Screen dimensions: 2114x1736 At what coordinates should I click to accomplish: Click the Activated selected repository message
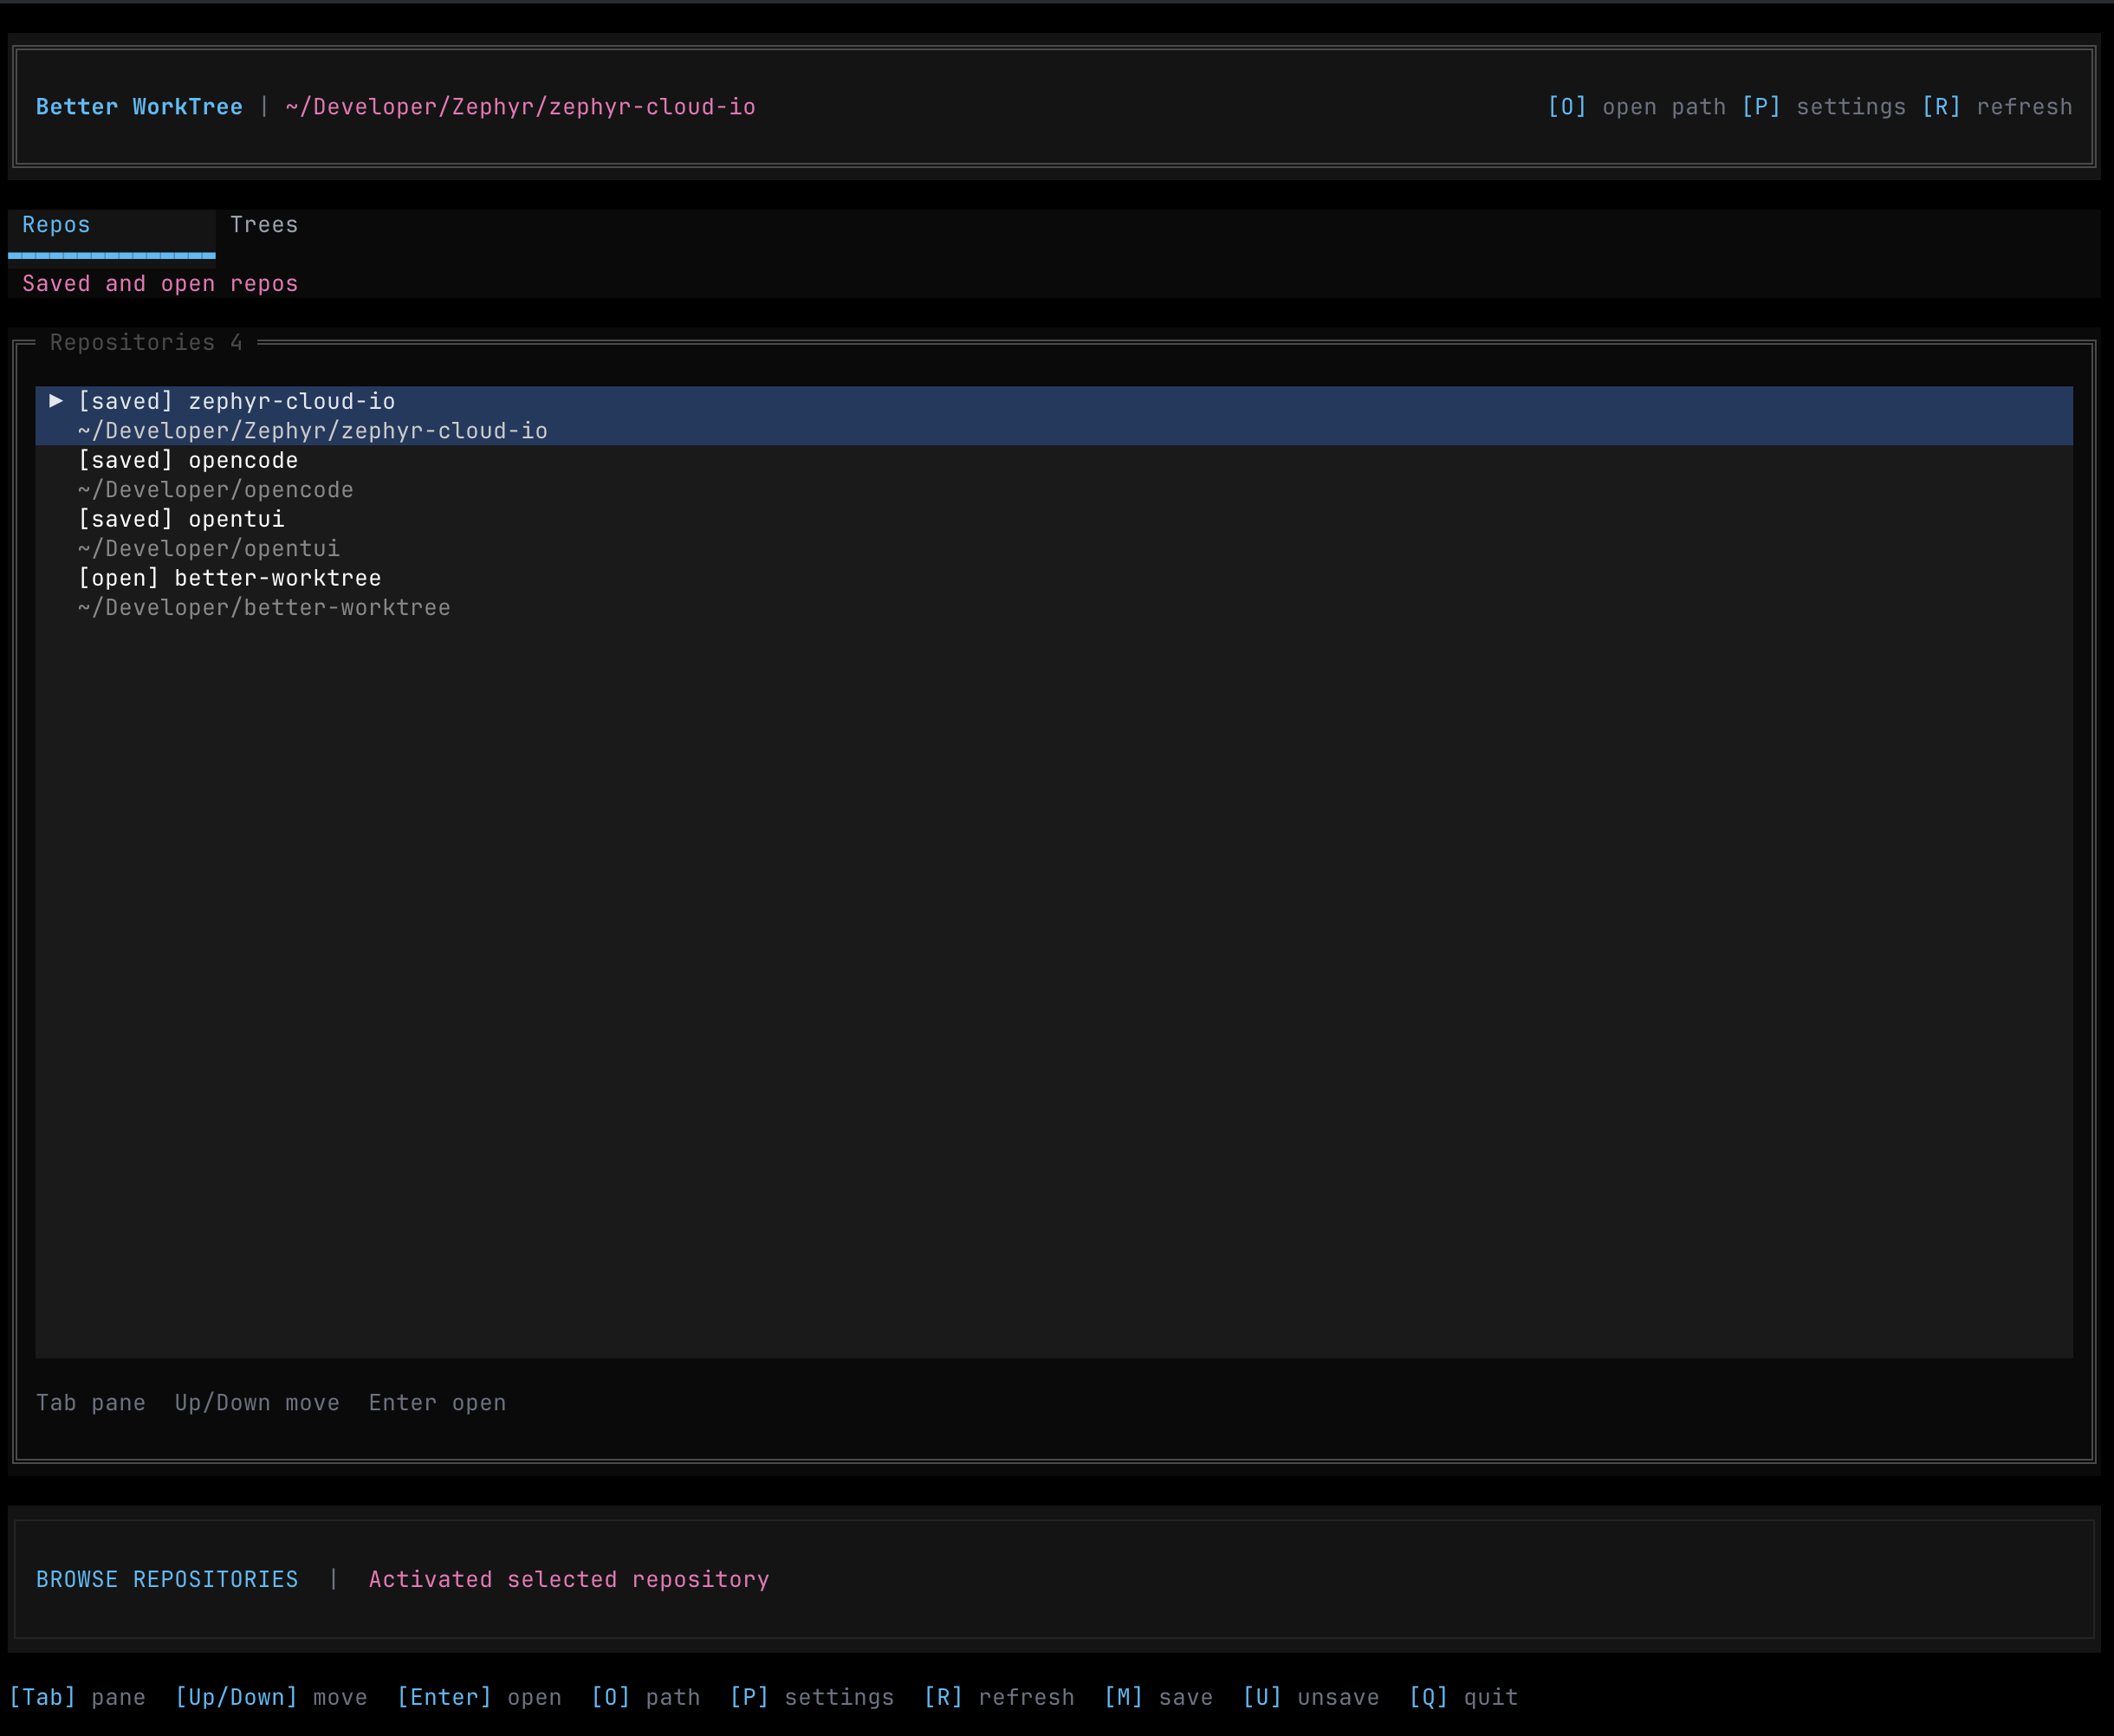click(x=568, y=1579)
